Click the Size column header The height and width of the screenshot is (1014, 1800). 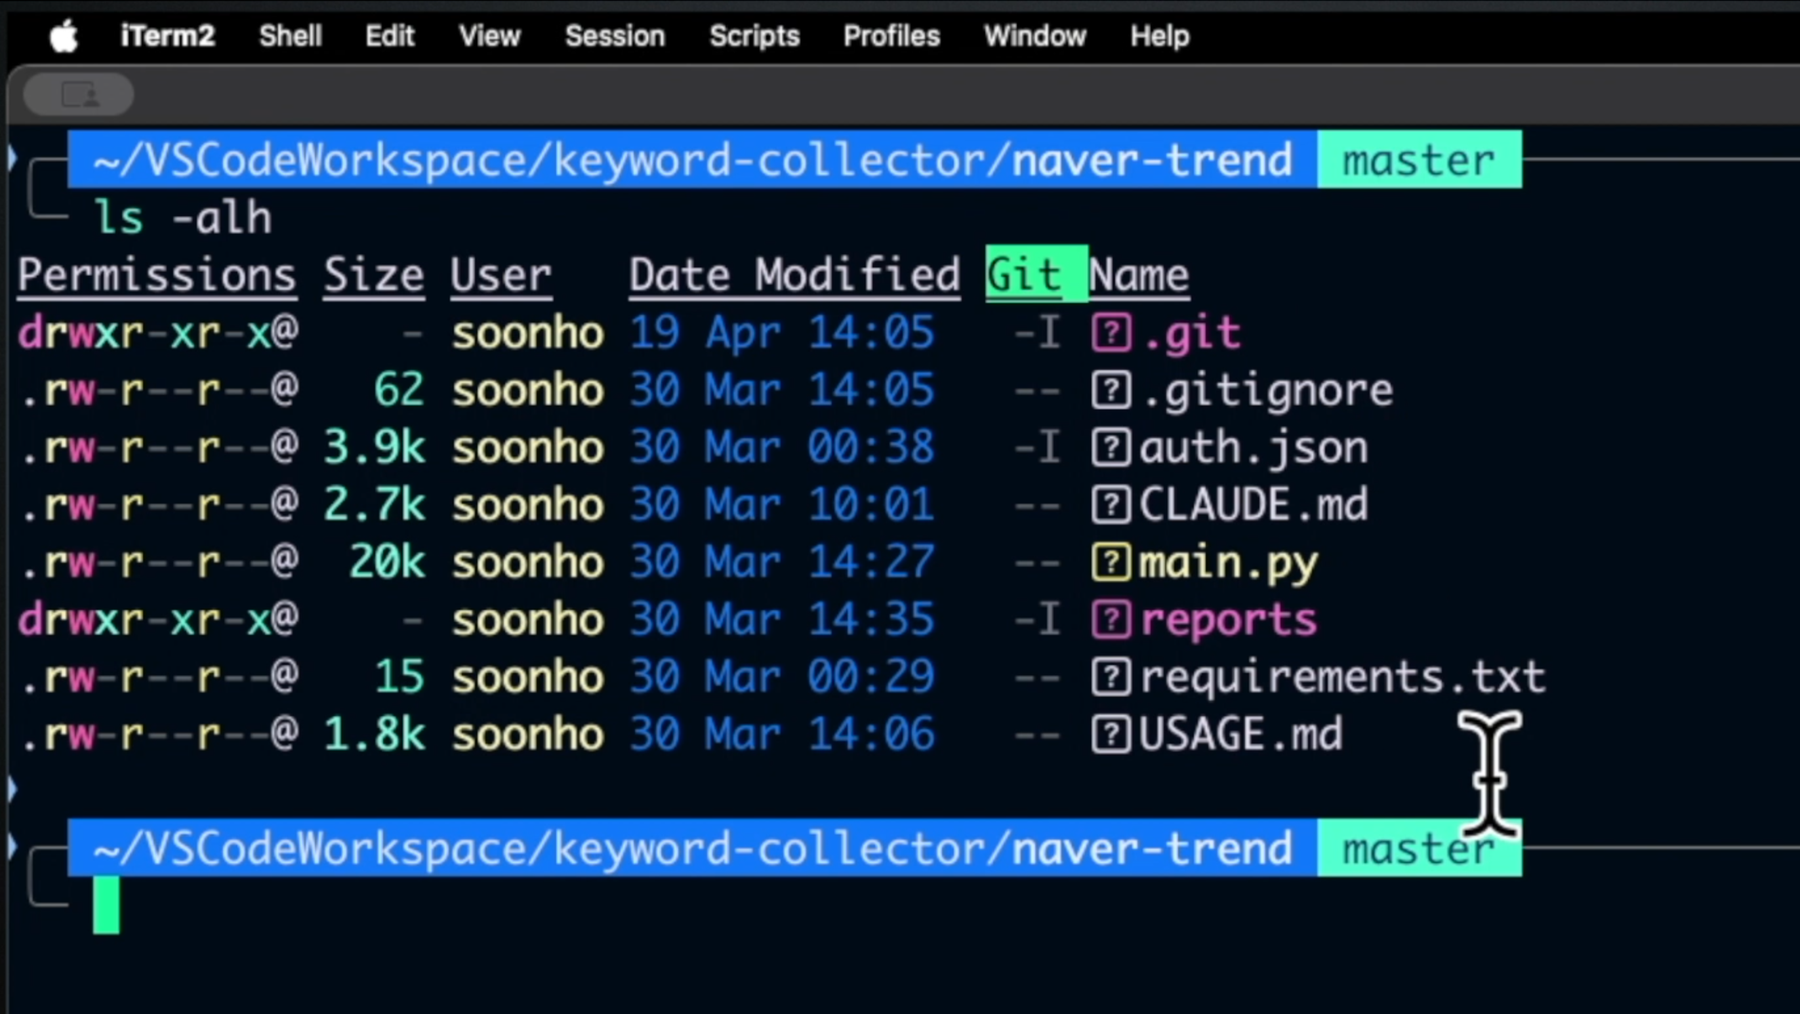pos(374,276)
